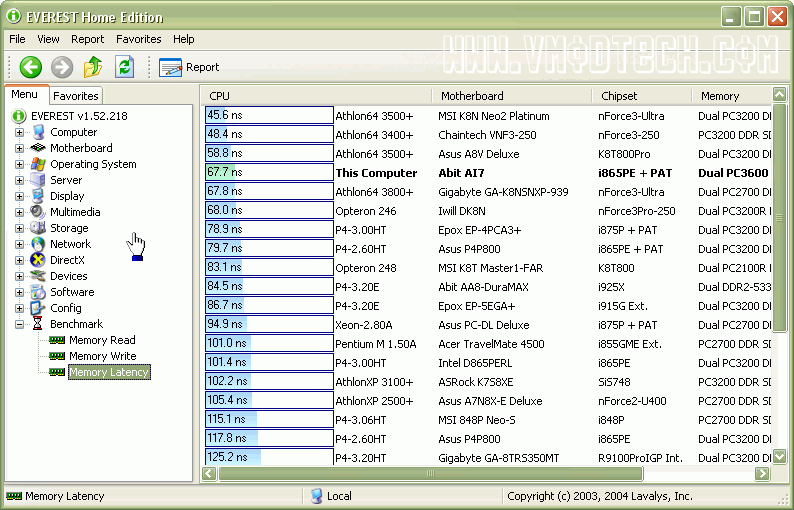794x510 pixels.
Task: Click the Network globe icon
Action: point(38,244)
